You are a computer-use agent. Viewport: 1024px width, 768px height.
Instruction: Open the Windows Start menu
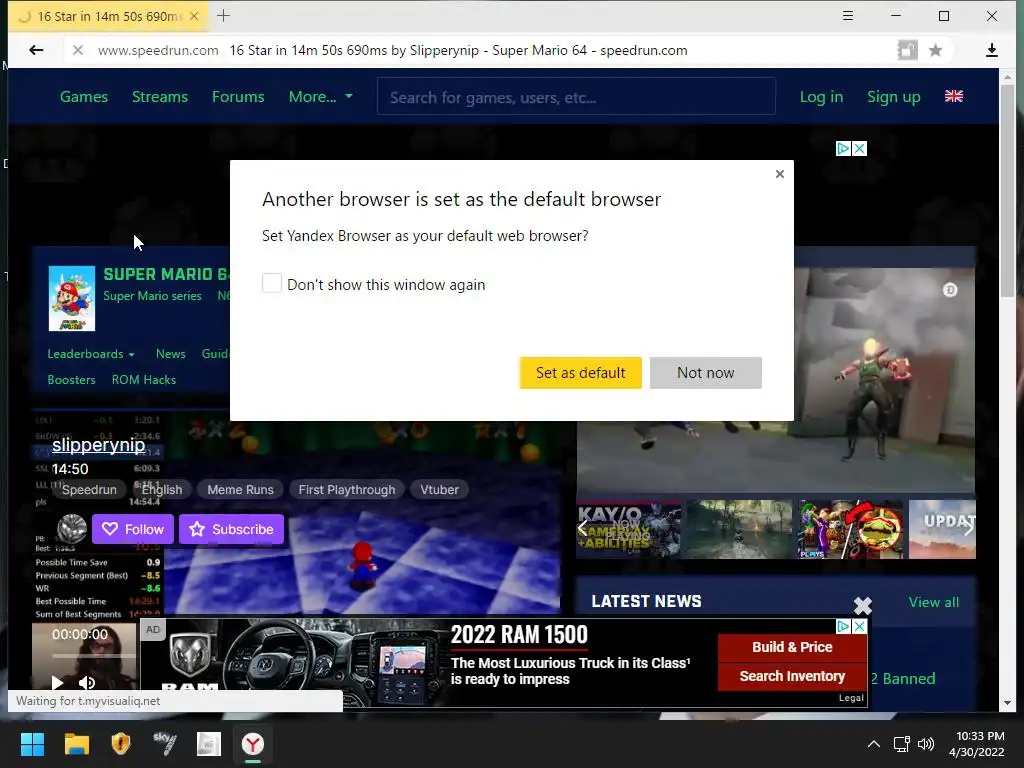click(x=32, y=744)
